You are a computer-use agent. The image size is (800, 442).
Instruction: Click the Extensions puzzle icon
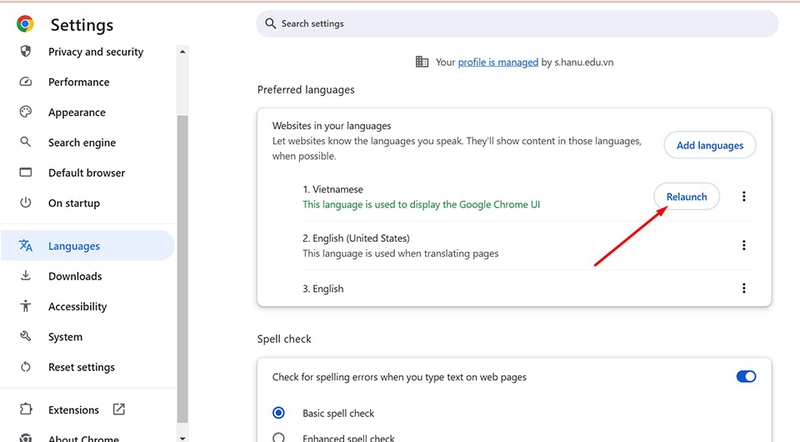pos(26,409)
